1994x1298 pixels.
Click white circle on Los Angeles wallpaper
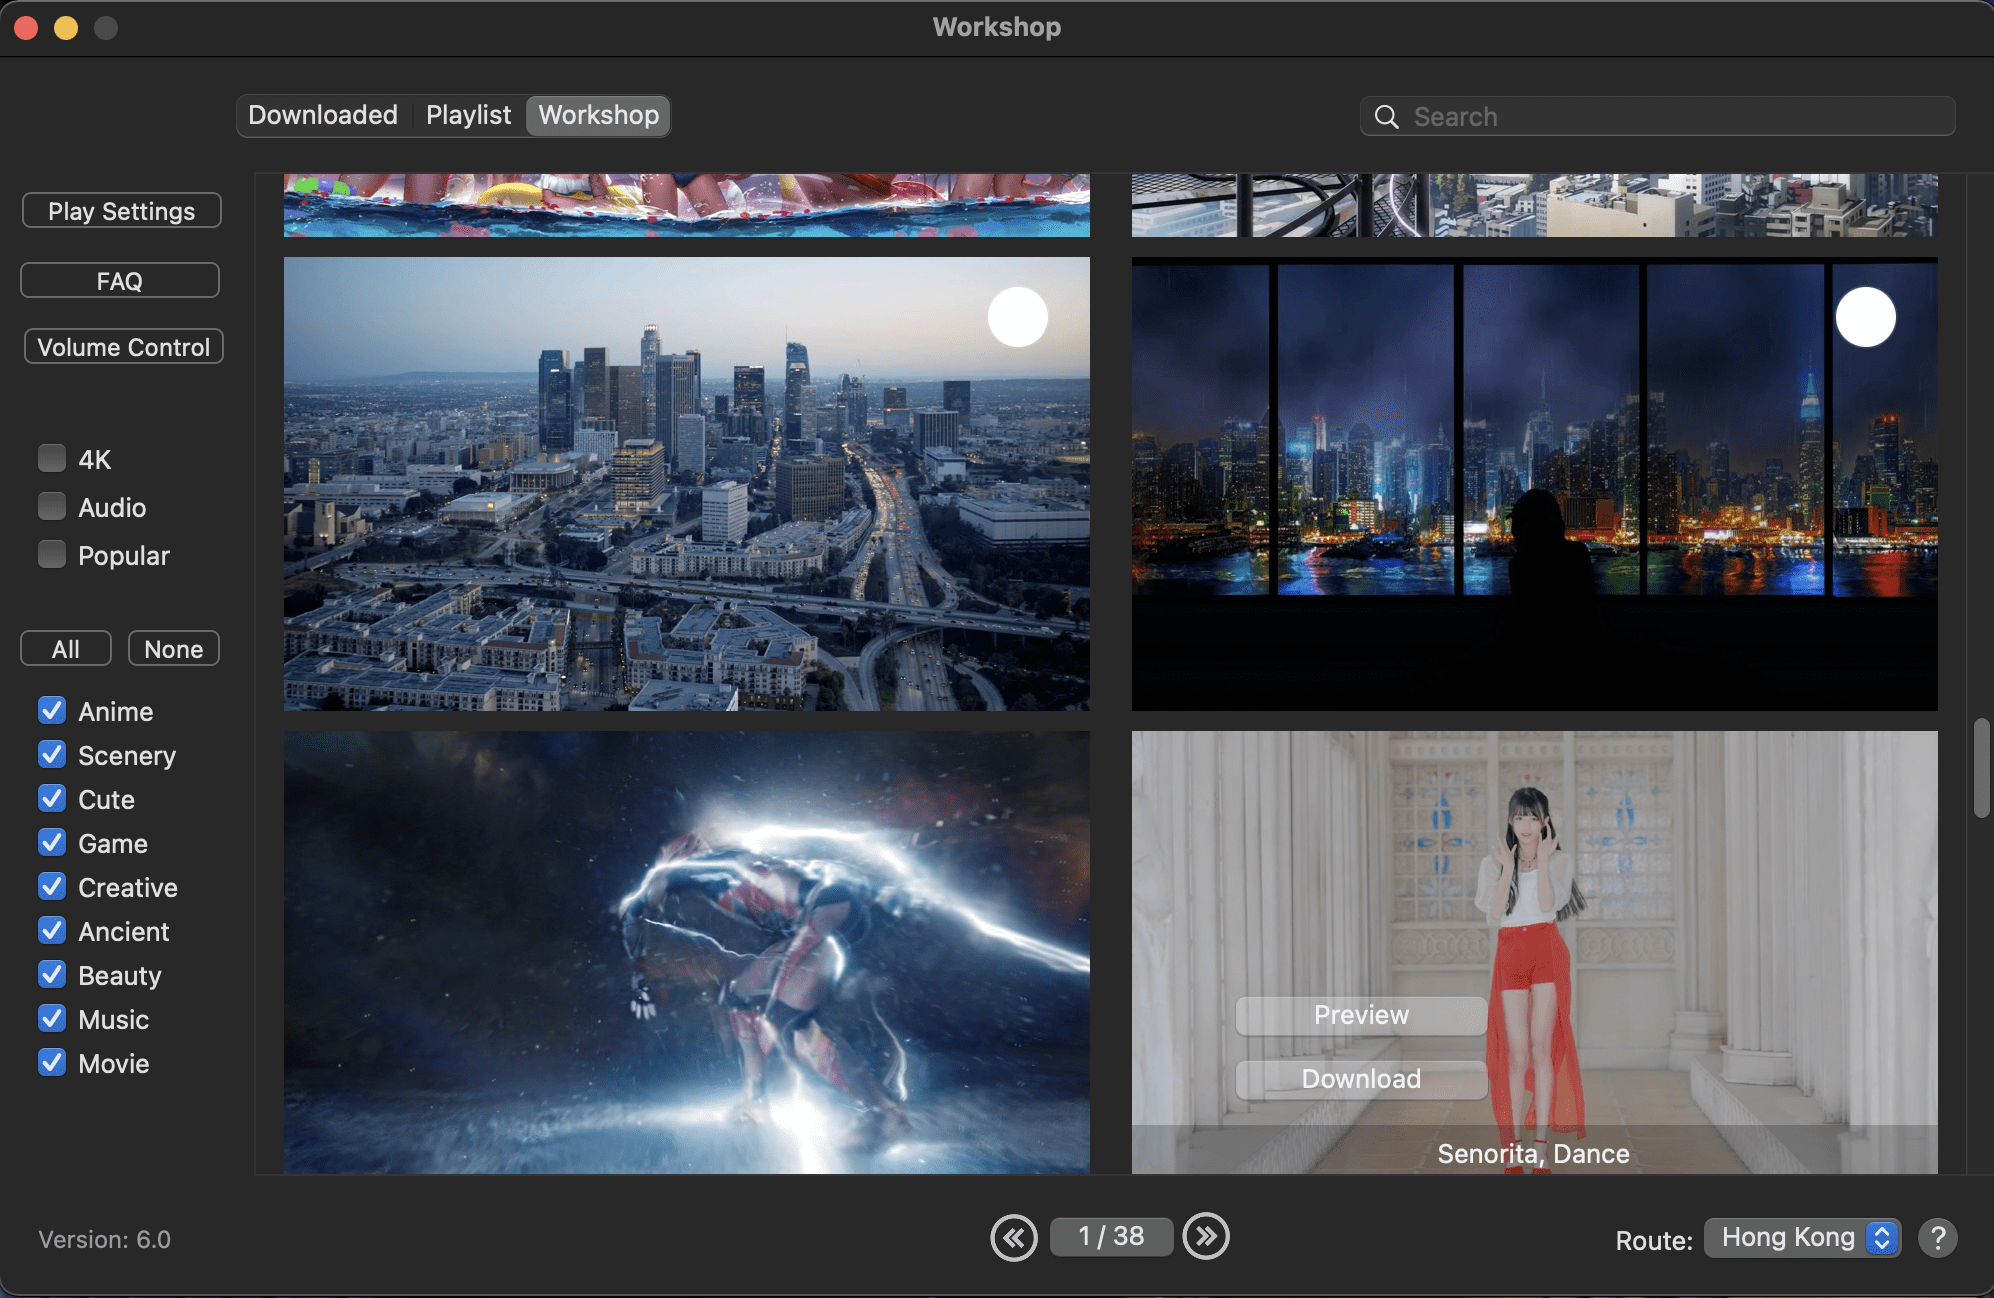[x=1017, y=317]
